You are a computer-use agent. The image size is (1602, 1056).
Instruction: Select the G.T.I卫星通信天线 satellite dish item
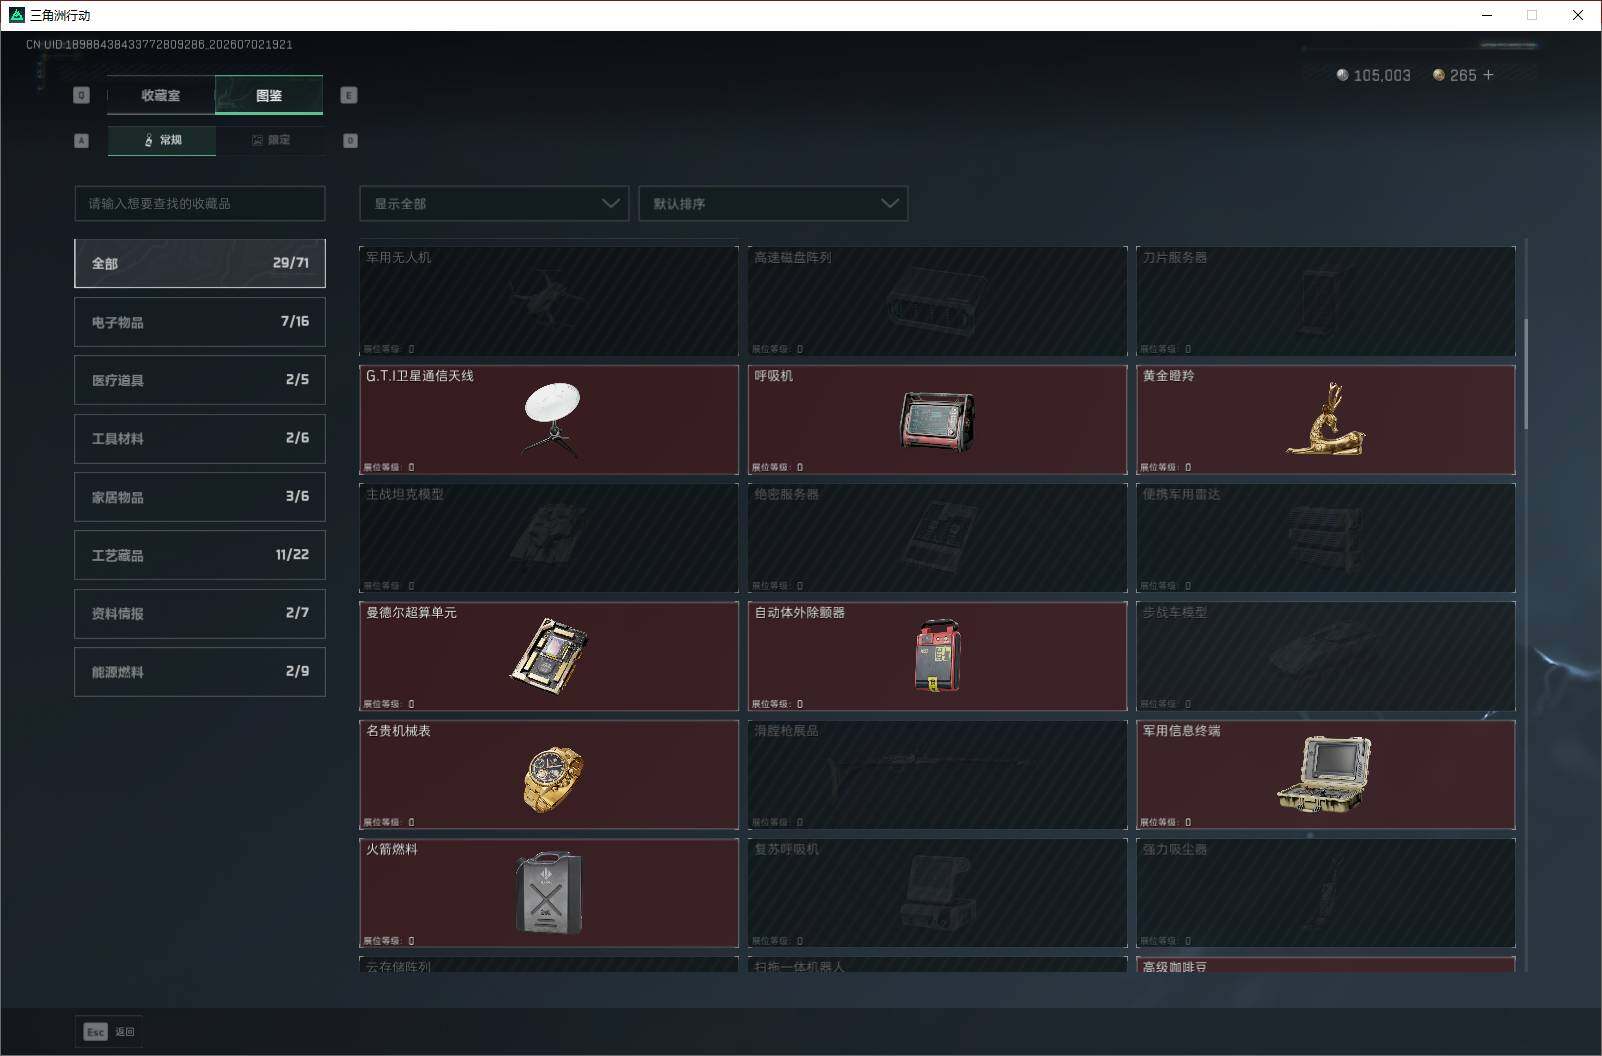coord(549,419)
